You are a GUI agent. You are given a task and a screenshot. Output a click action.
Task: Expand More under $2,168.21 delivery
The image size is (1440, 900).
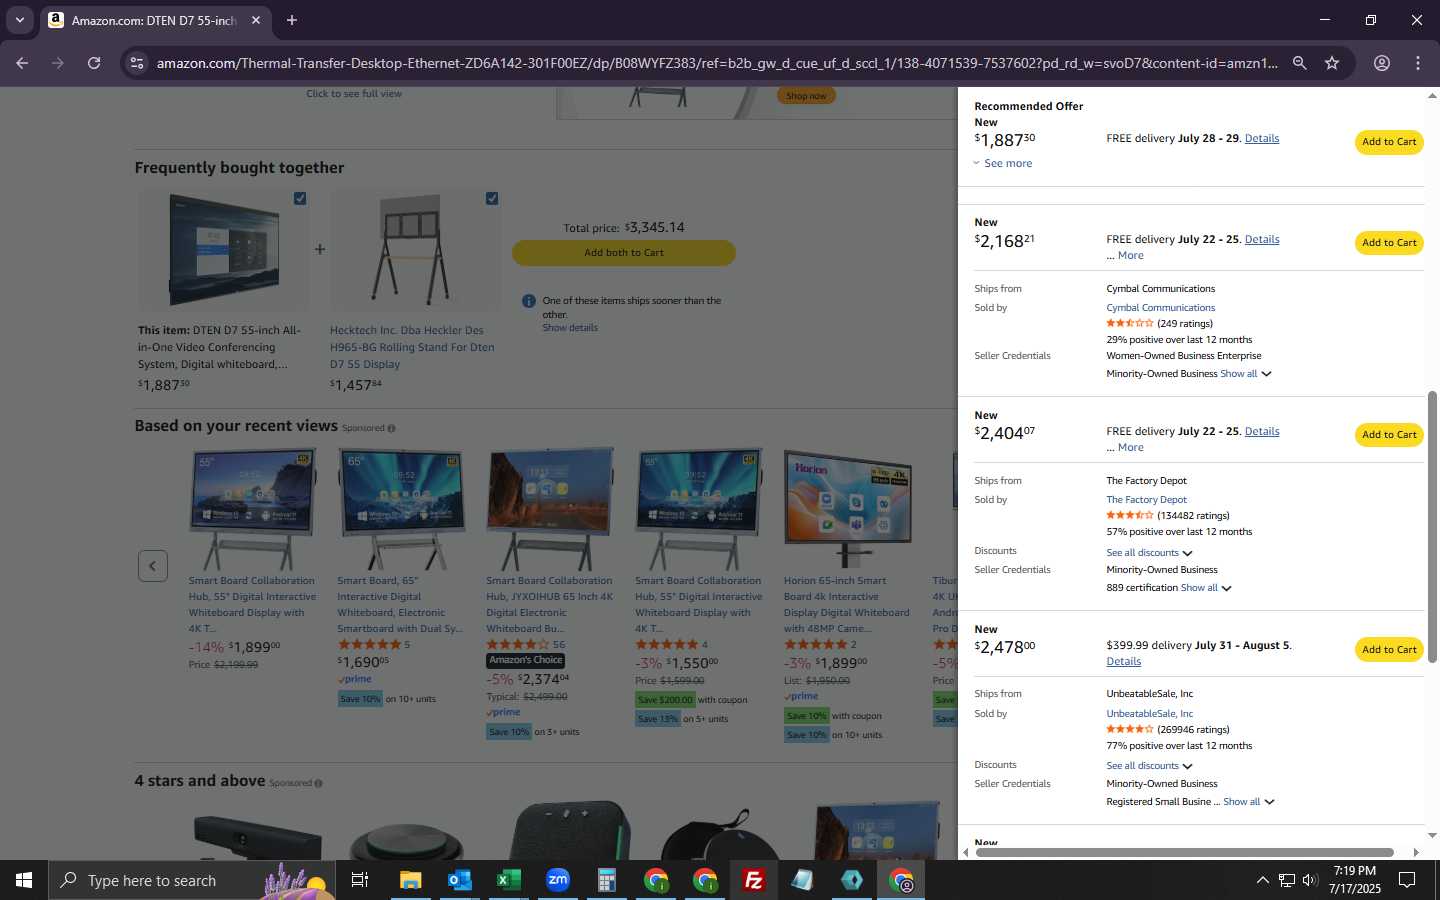click(1130, 256)
